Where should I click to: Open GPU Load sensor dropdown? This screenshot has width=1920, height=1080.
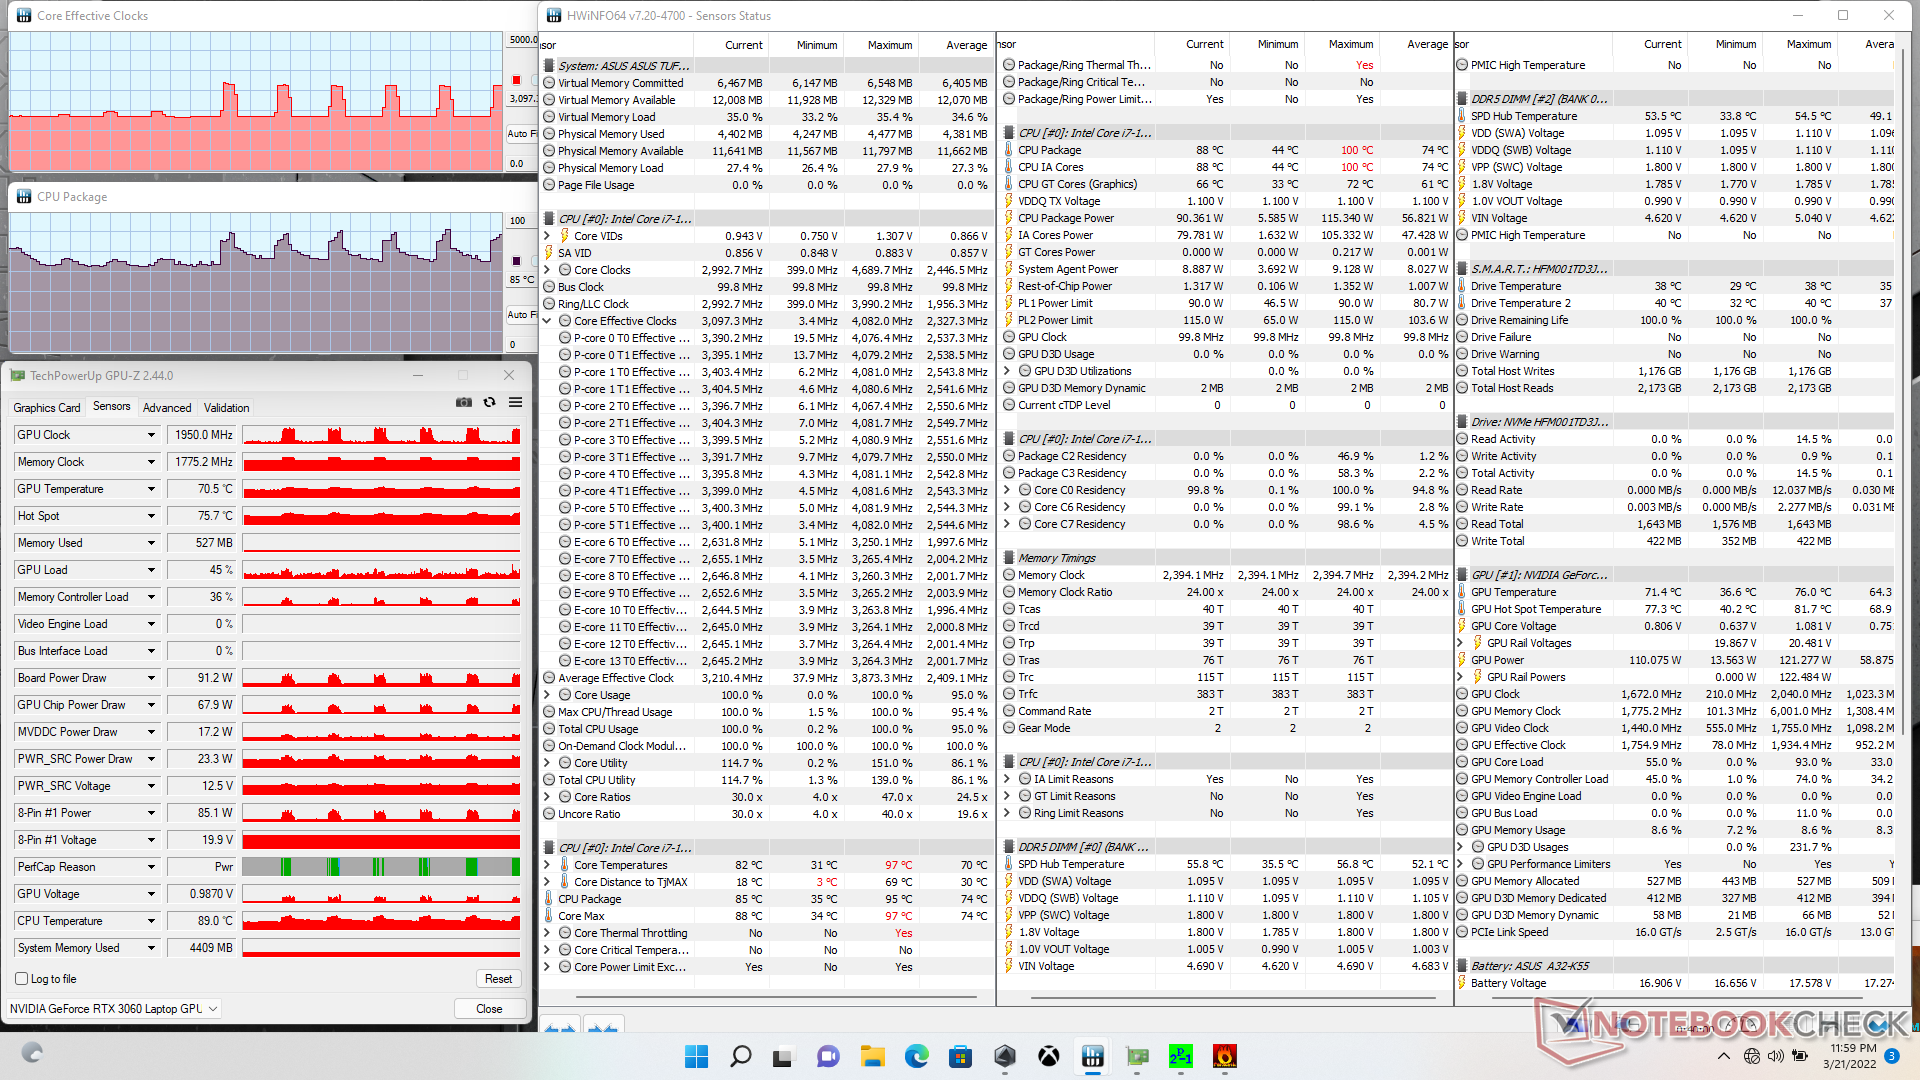[x=151, y=570]
